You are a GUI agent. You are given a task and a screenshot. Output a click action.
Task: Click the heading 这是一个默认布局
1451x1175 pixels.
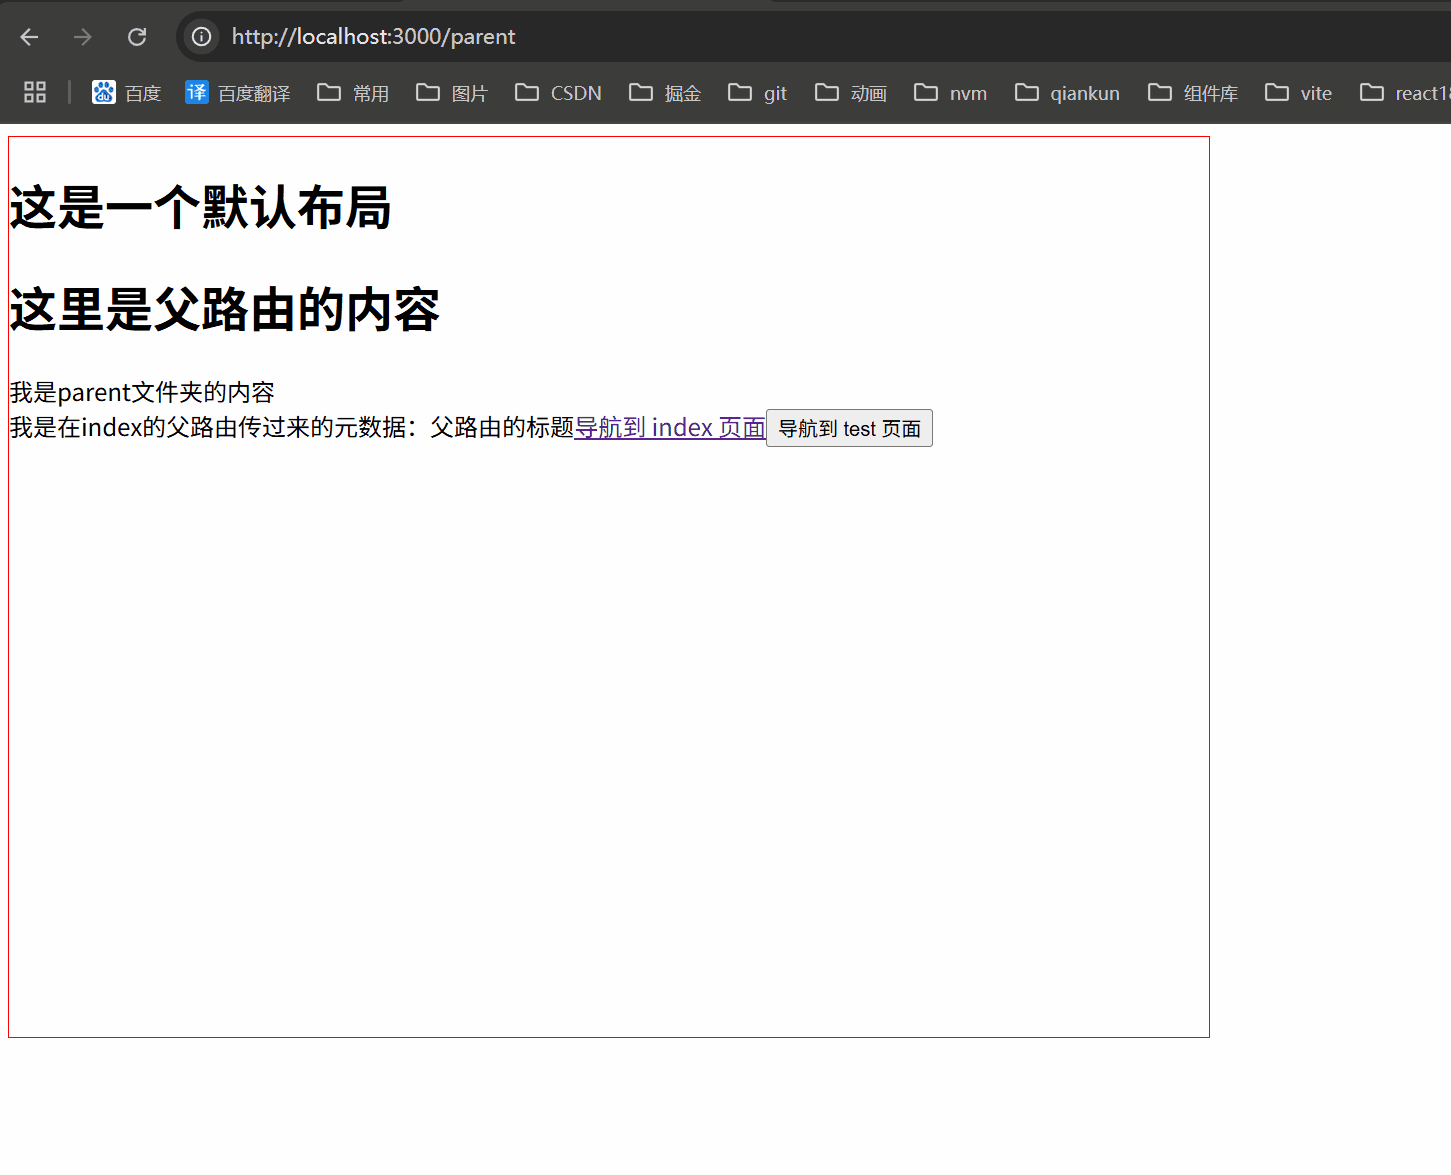pyautogui.click(x=200, y=208)
